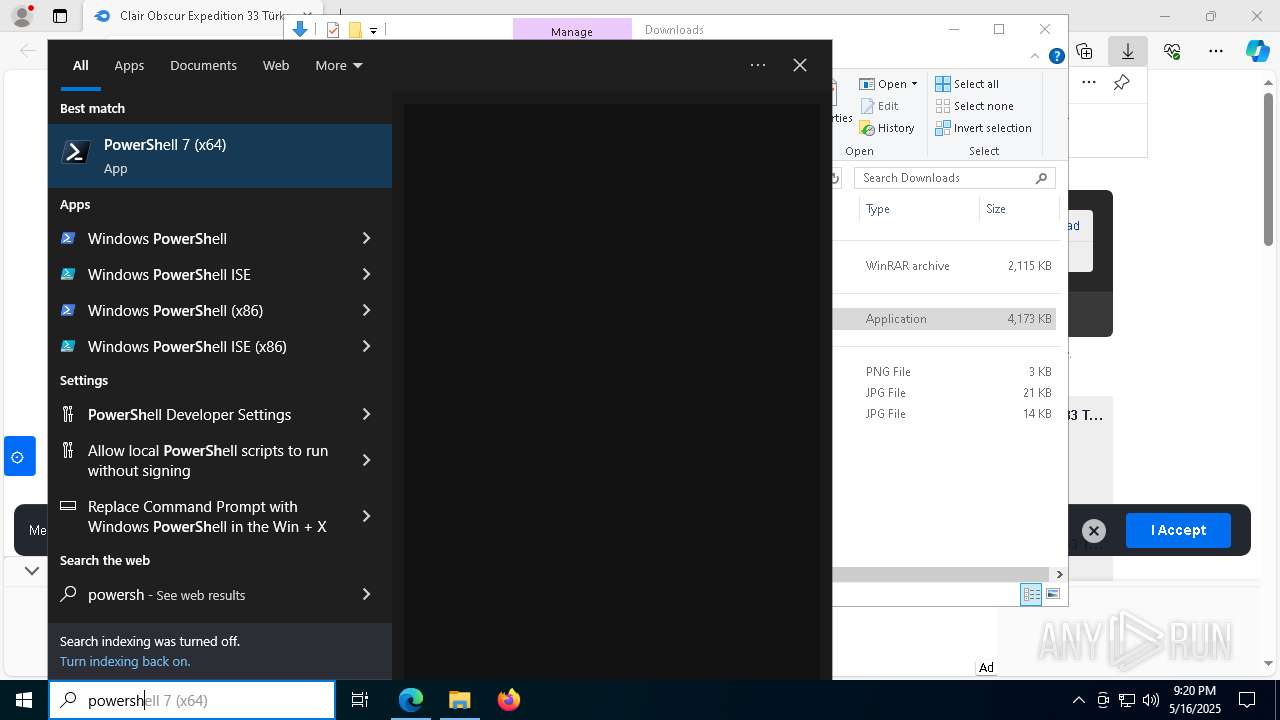The height and width of the screenshot is (720, 1280).
Task: Select the WinRAR archive file row
Action: [946, 266]
